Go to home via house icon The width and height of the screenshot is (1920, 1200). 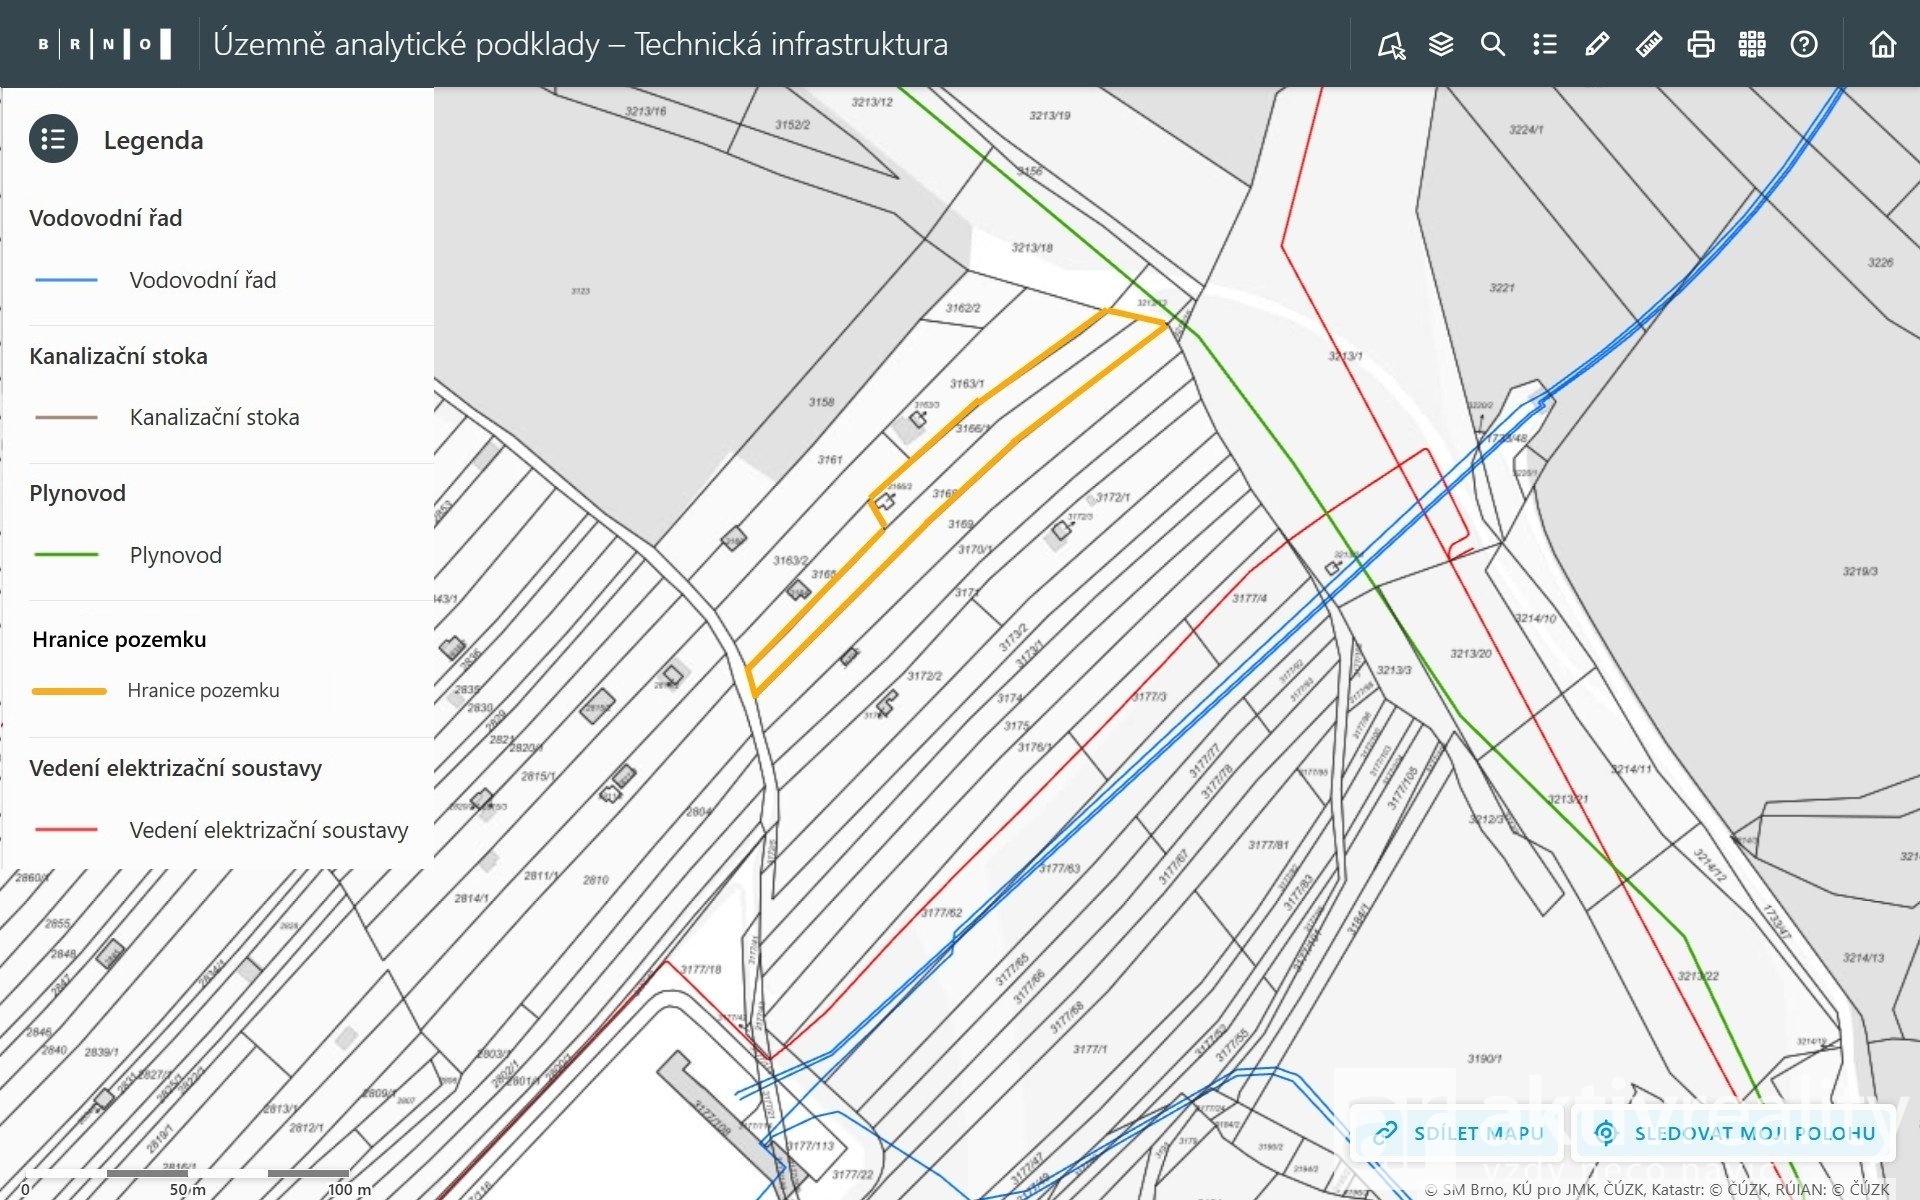pyautogui.click(x=1882, y=45)
